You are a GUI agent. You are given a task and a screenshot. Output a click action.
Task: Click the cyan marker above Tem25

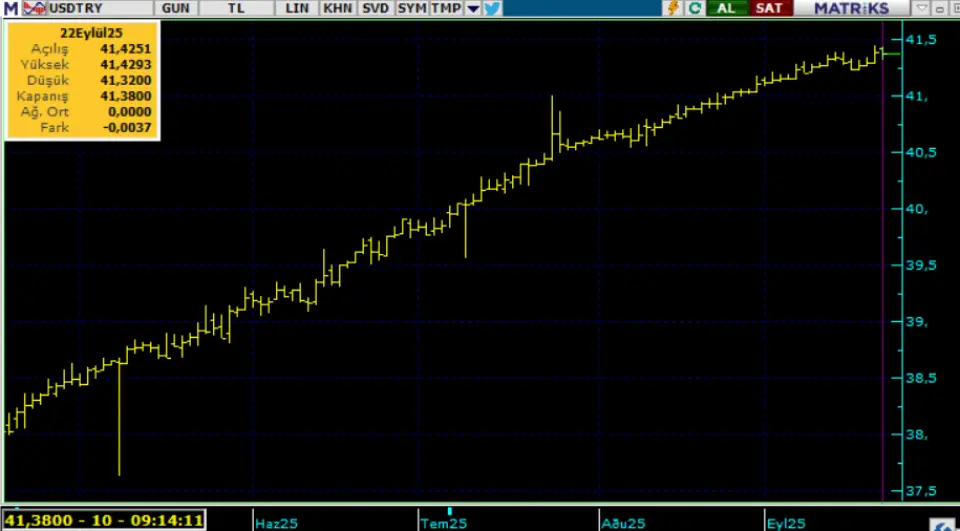[x=449, y=511]
